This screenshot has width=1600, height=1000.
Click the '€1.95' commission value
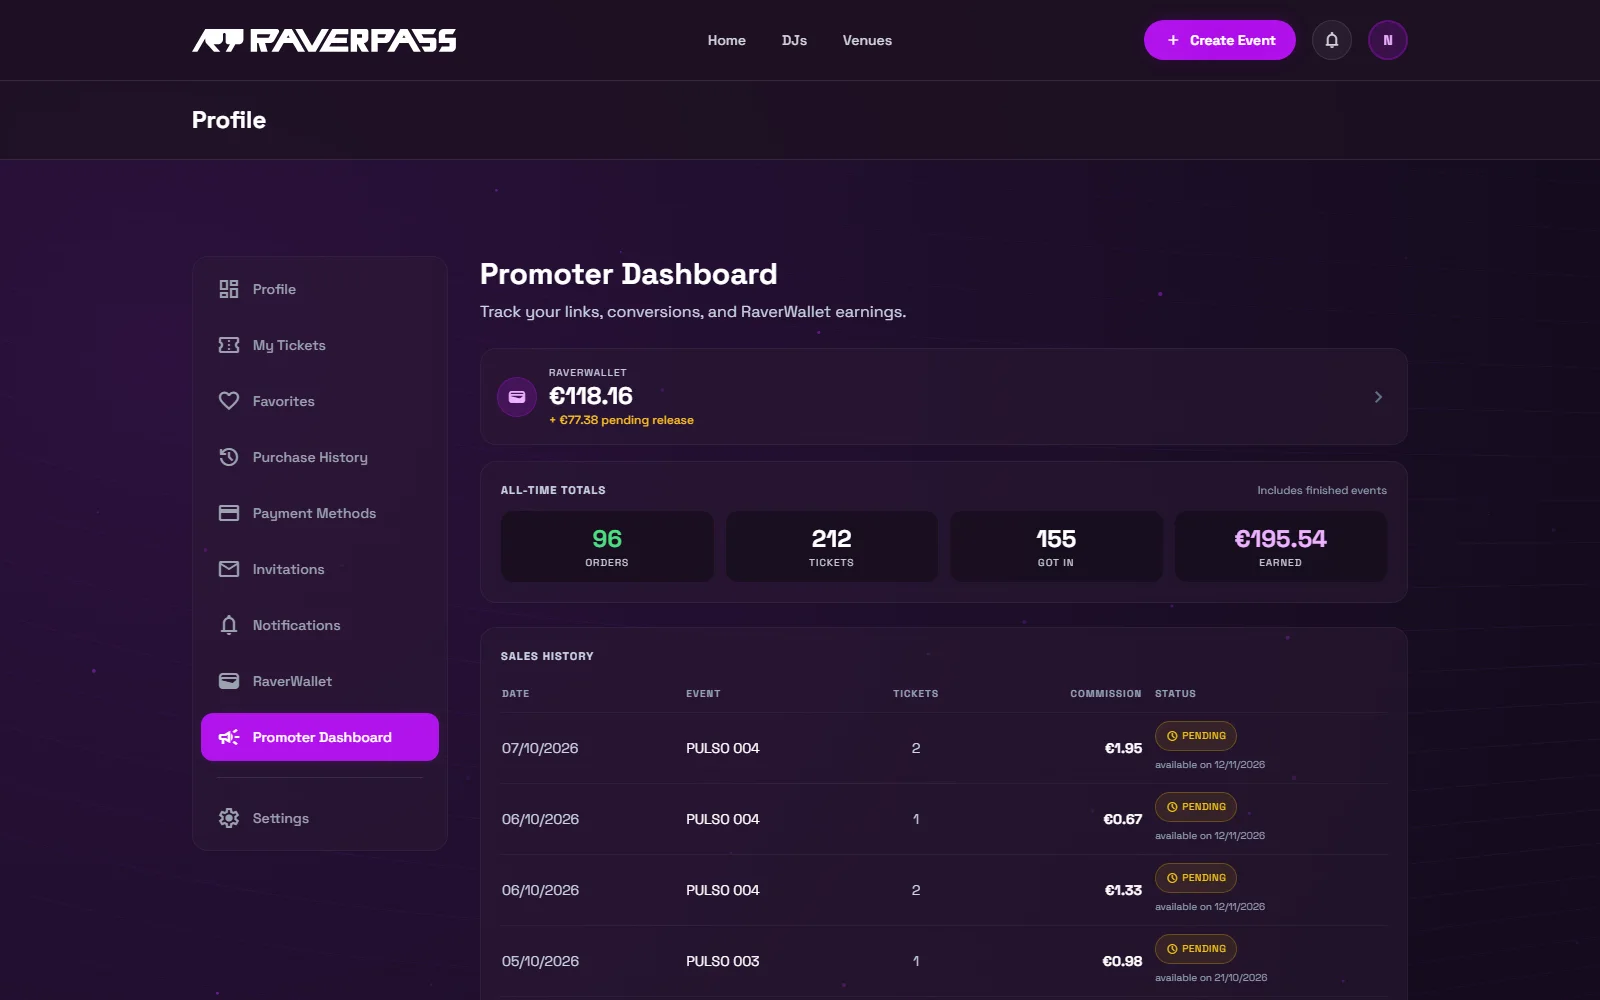(1123, 748)
